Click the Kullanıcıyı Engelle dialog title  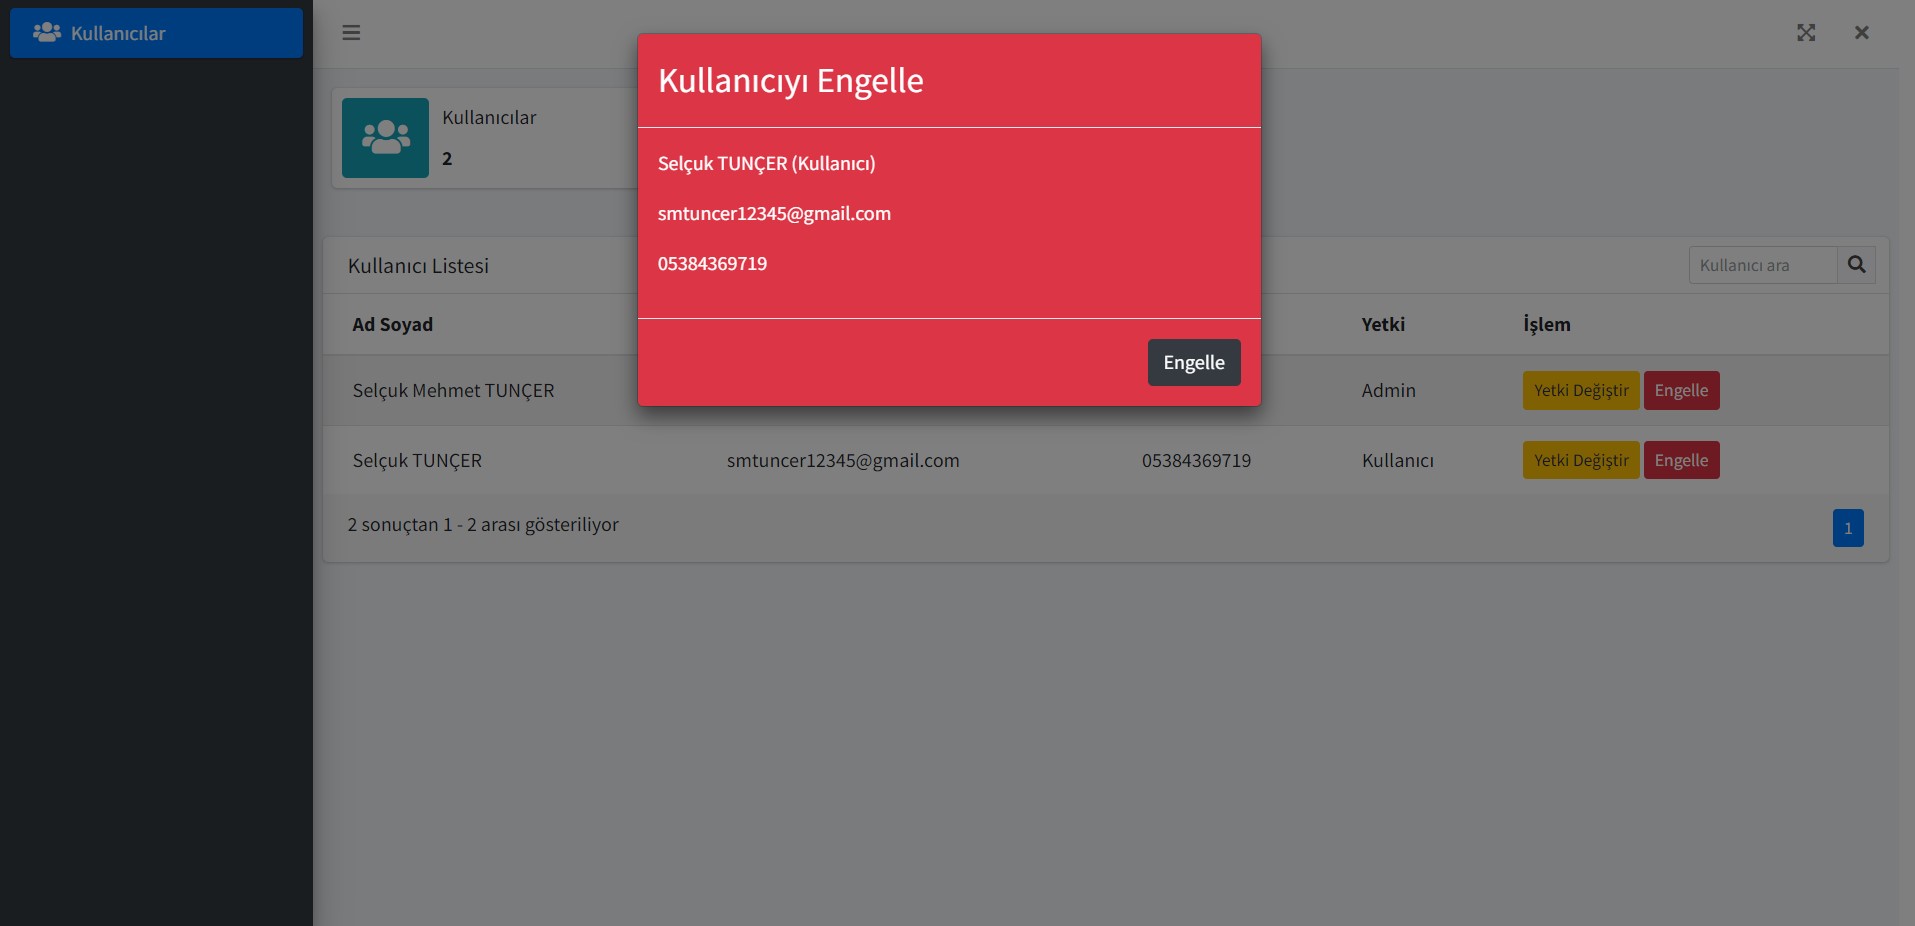coord(790,80)
